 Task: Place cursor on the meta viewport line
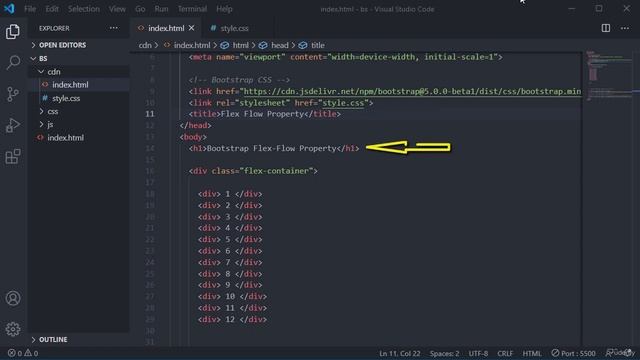345,57
